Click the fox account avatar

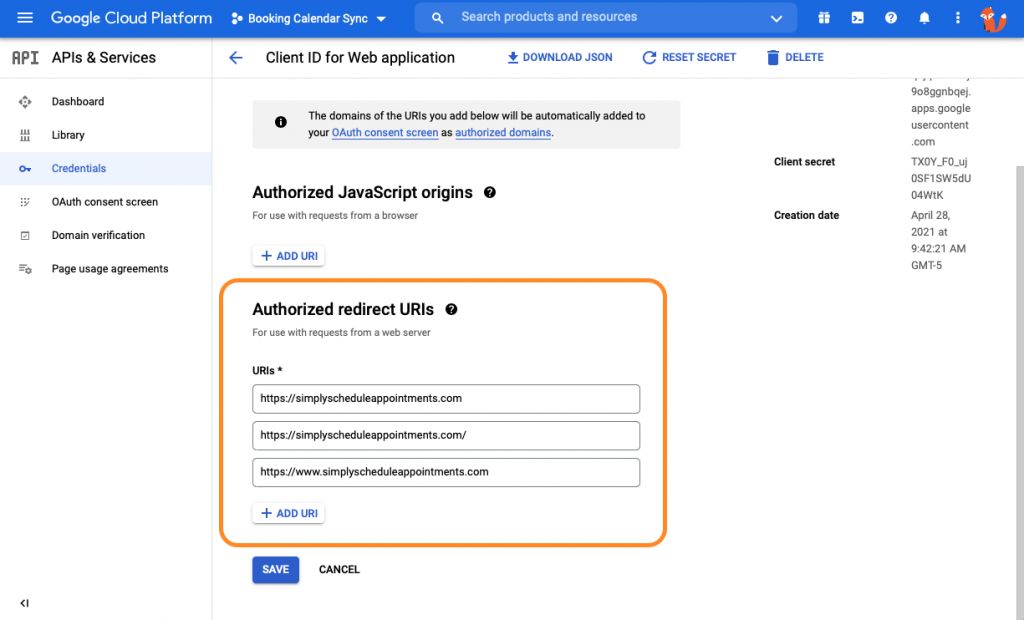(x=993, y=18)
